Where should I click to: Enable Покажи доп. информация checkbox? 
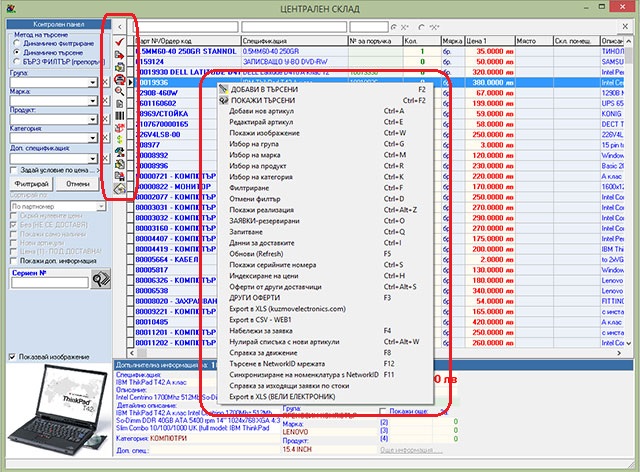[x=14, y=260]
